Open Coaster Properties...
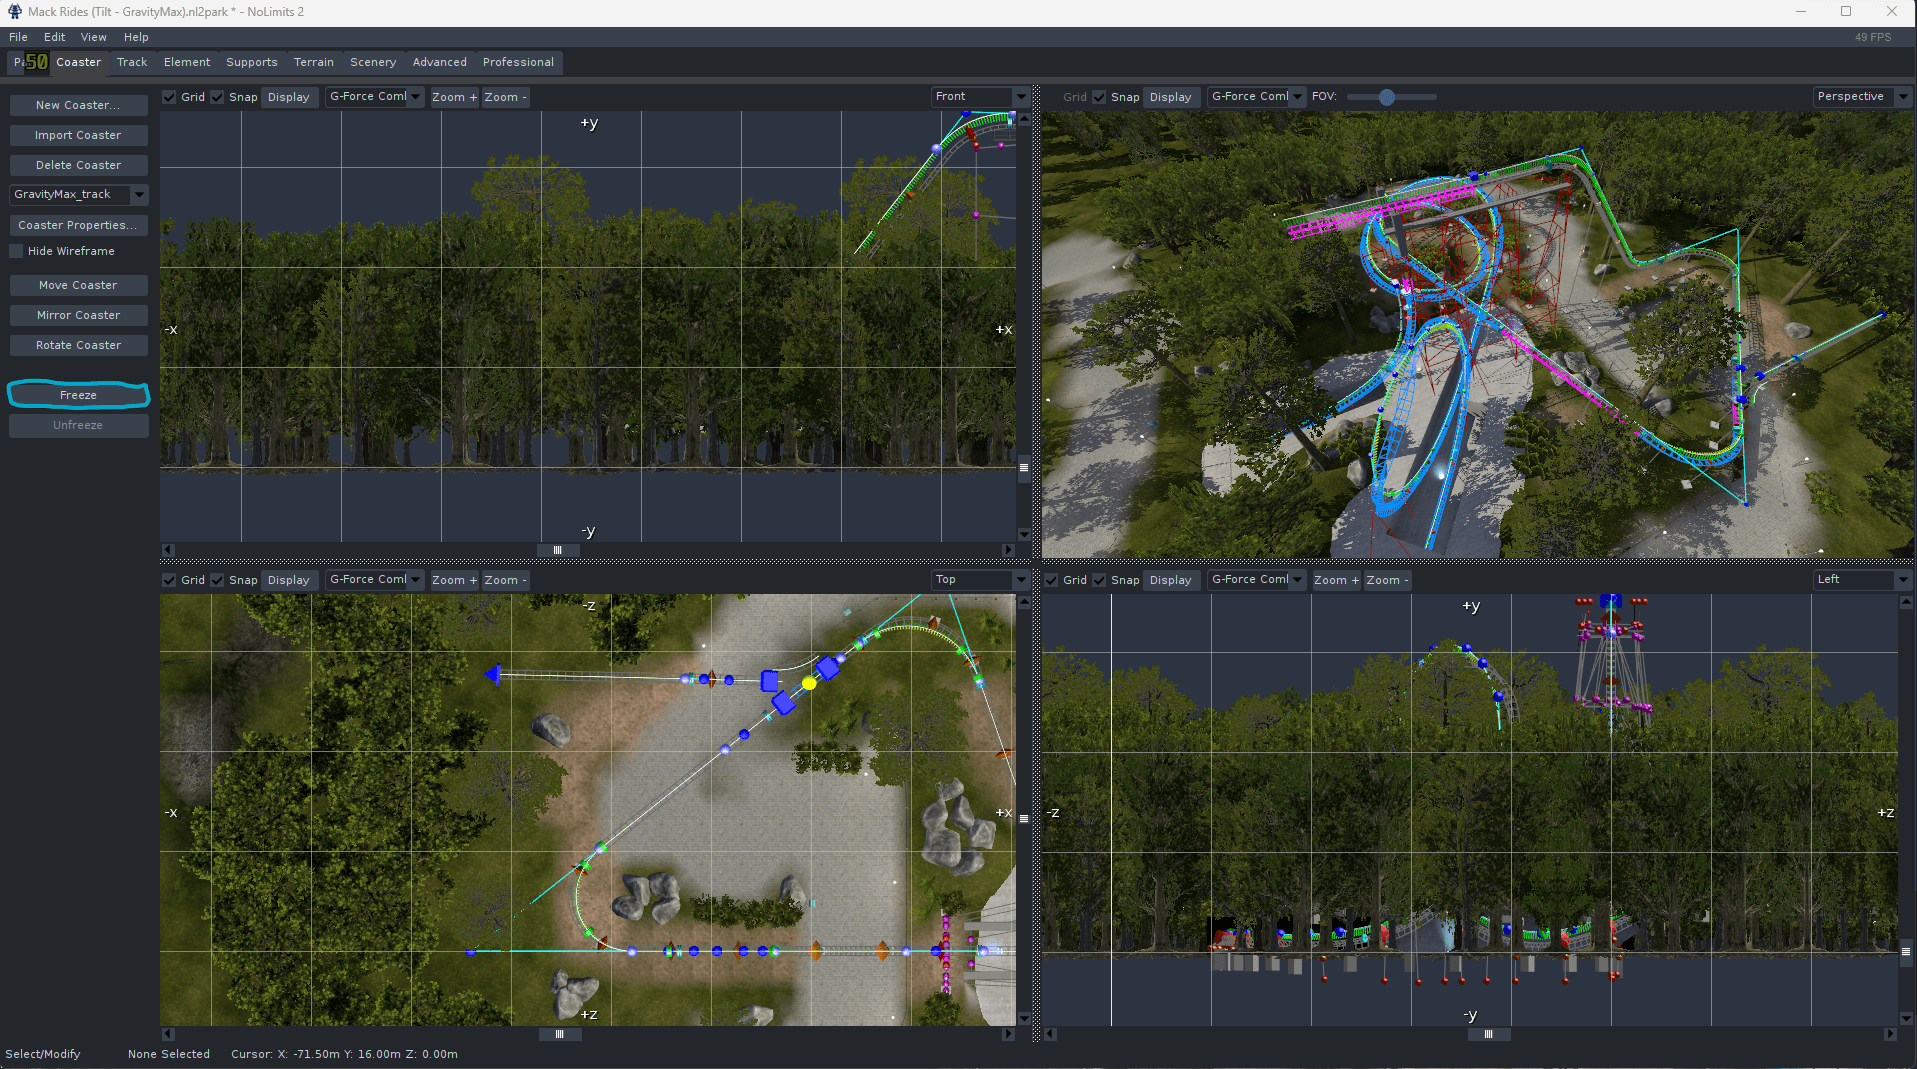The width and height of the screenshot is (1917, 1069). (78, 225)
